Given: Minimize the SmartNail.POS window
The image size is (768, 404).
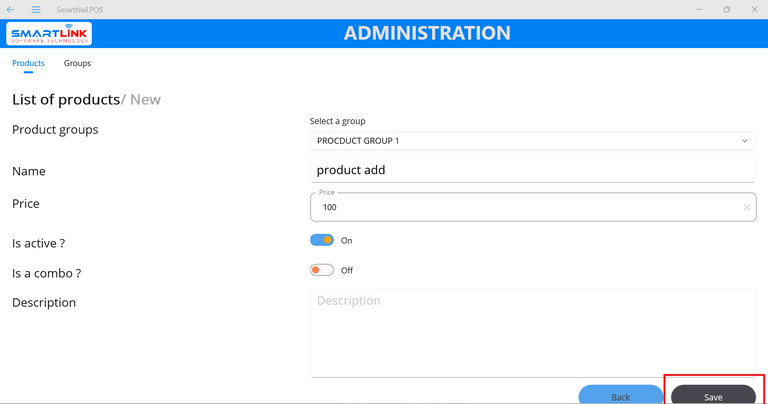Looking at the screenshot, I should 700,9.
